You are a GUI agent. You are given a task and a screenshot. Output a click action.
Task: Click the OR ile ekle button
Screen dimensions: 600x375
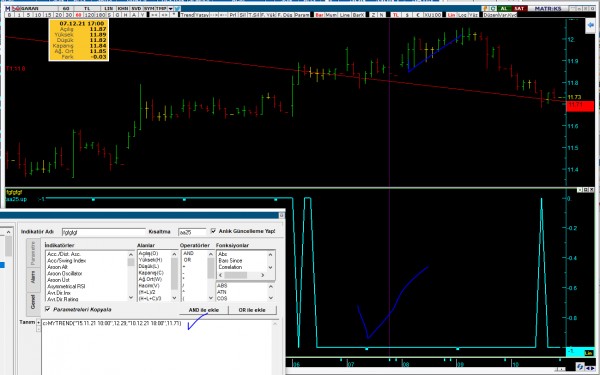click(253, 310)
